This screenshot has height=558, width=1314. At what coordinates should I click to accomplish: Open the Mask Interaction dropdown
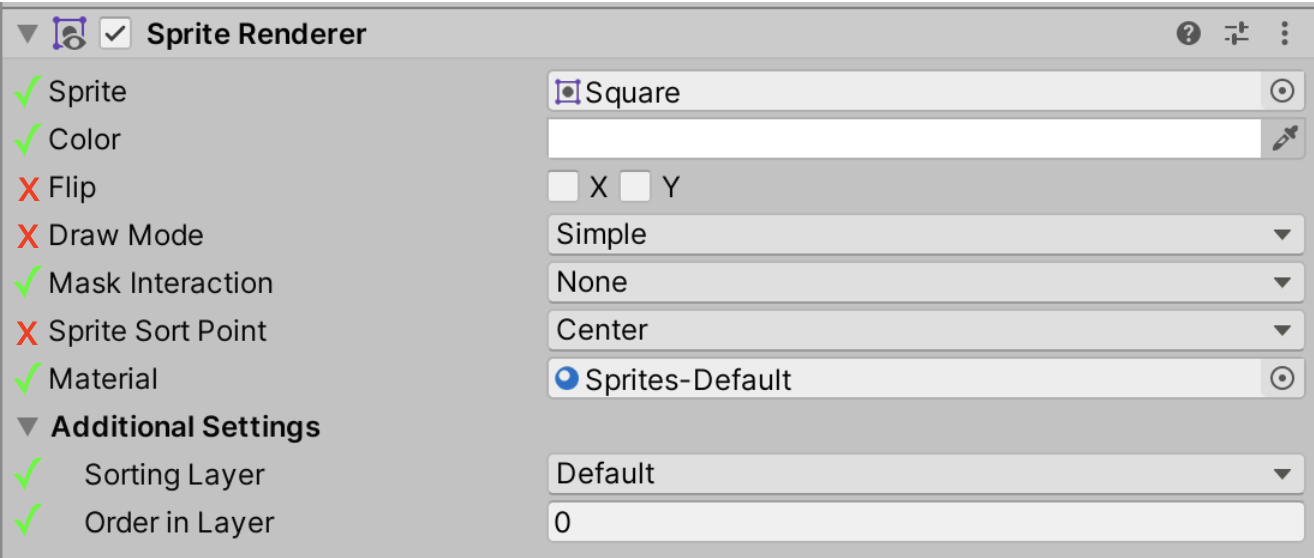click(925, 283)
